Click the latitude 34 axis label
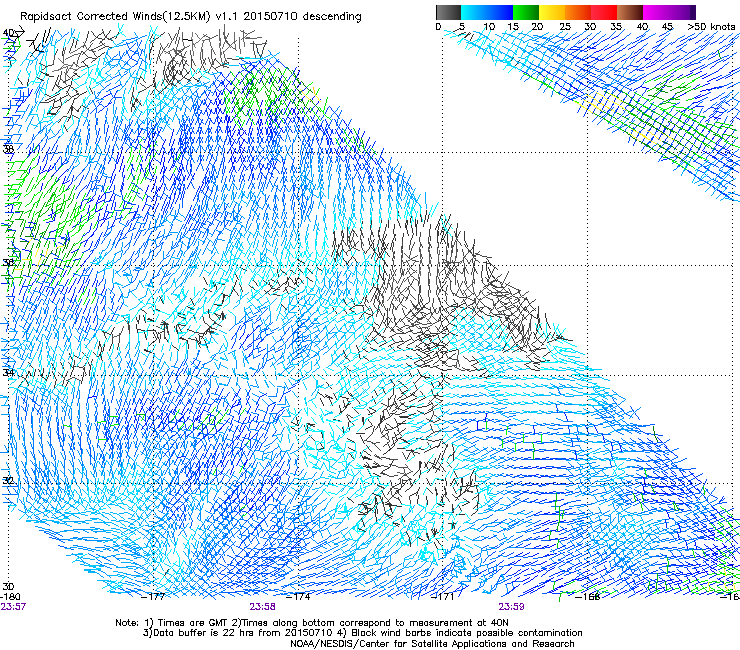This screenshot has height=650, width=740. click(x=8, y=373)
